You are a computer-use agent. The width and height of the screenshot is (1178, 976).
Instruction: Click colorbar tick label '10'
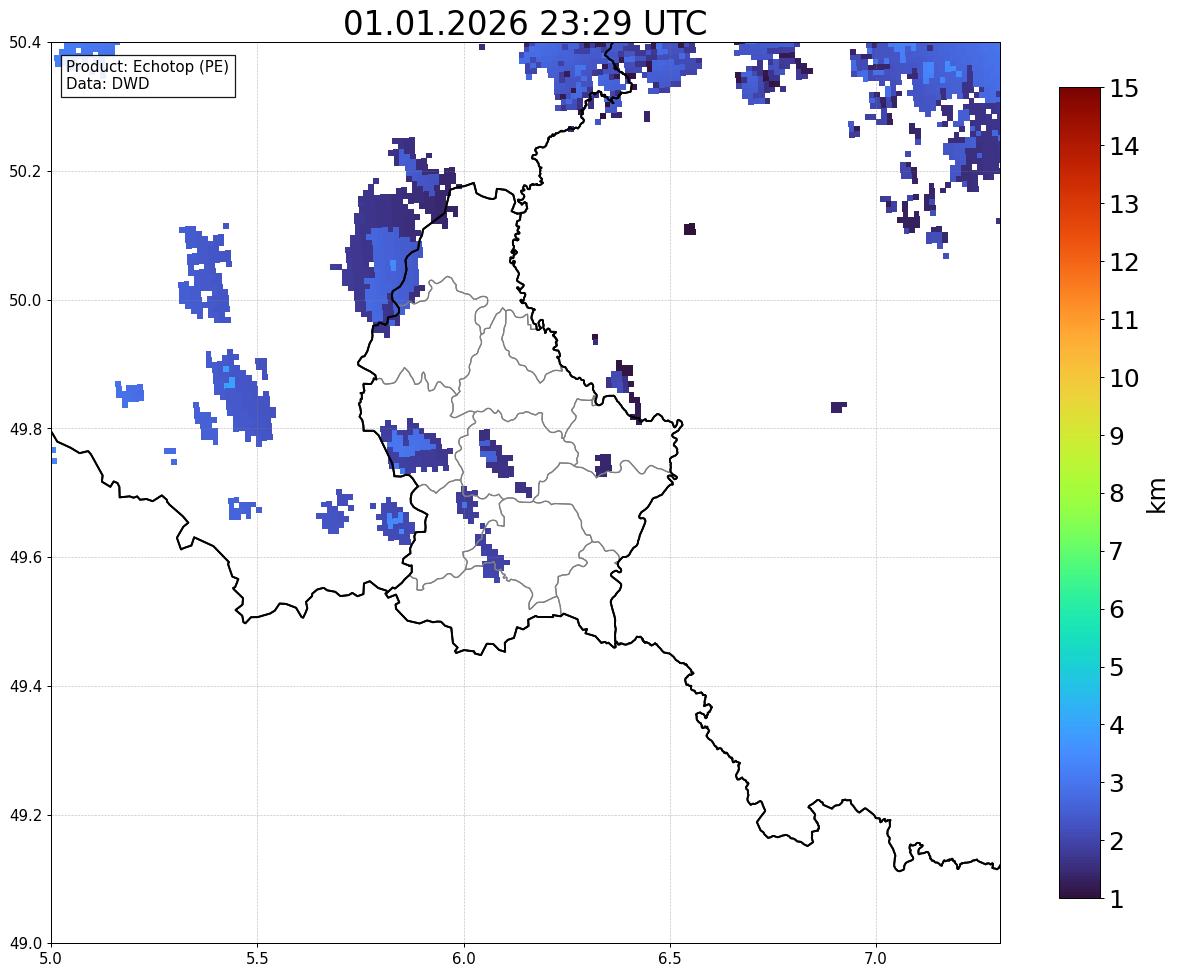tap(1124, 378)
